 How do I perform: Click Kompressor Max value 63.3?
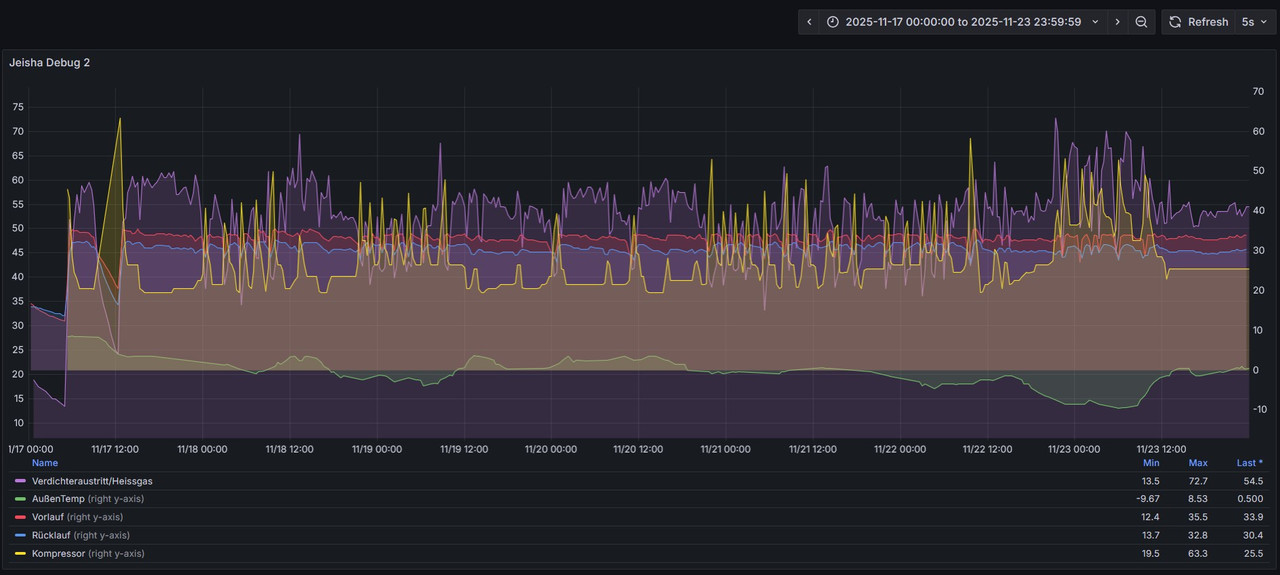[1198, 553]
